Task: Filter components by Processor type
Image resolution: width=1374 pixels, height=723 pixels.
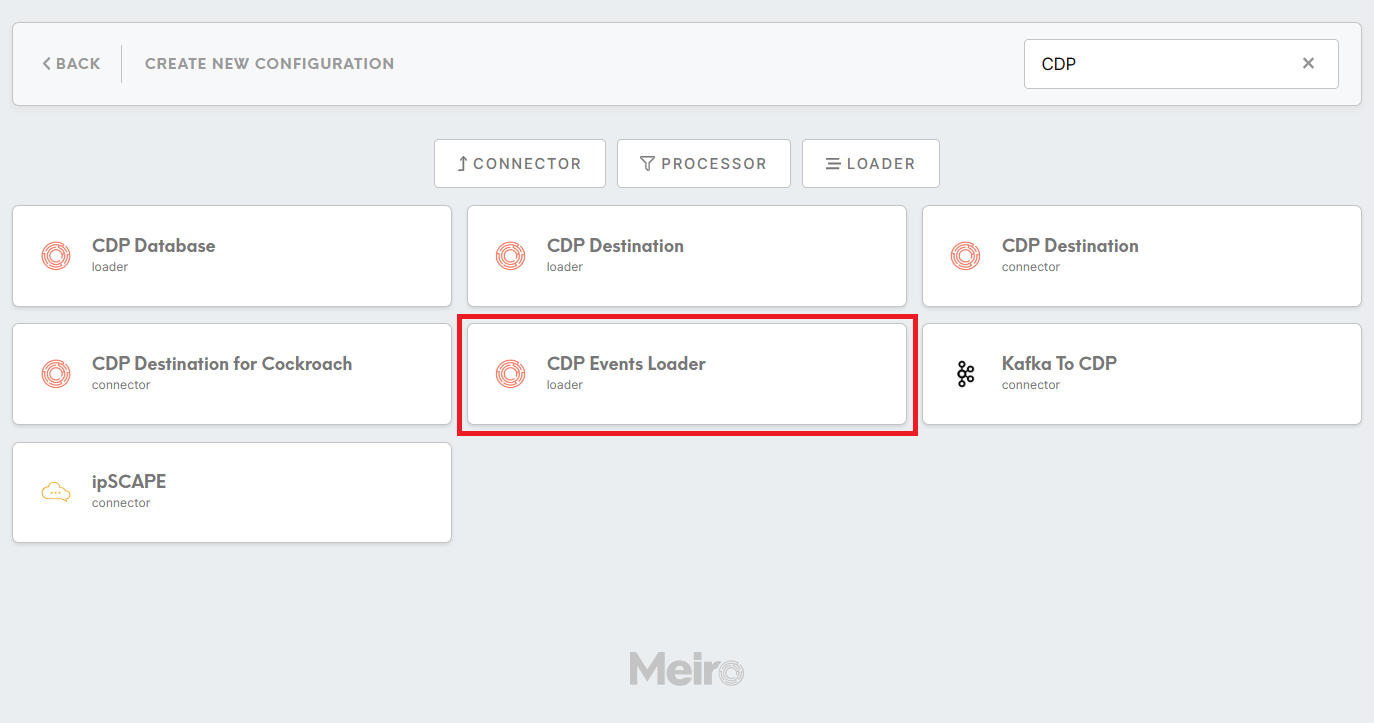Action: click(704, 163)
